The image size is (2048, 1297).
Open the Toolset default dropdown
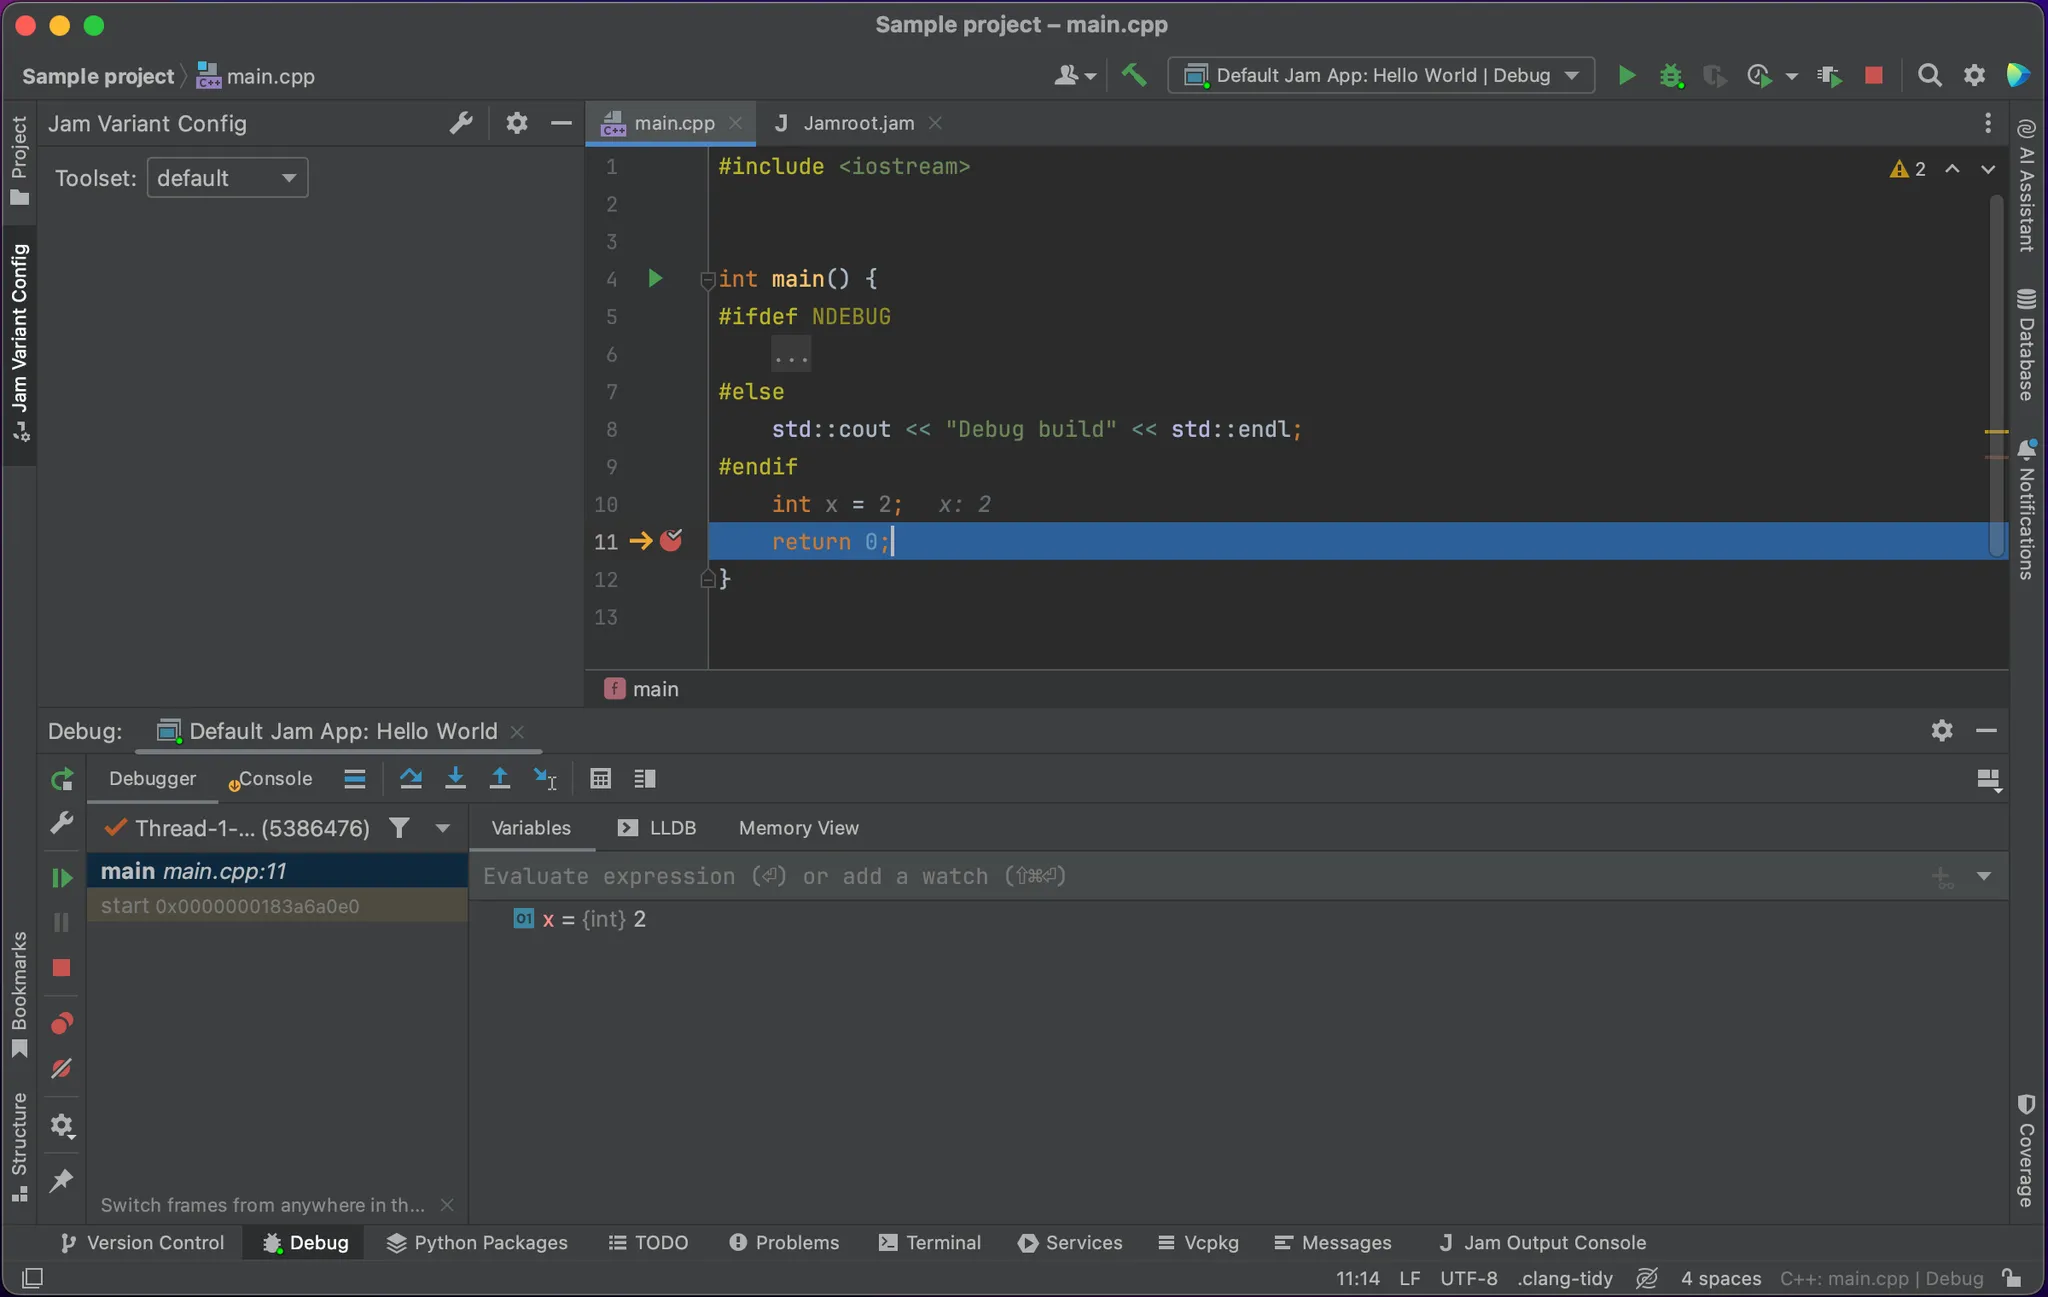pos(227,178)
